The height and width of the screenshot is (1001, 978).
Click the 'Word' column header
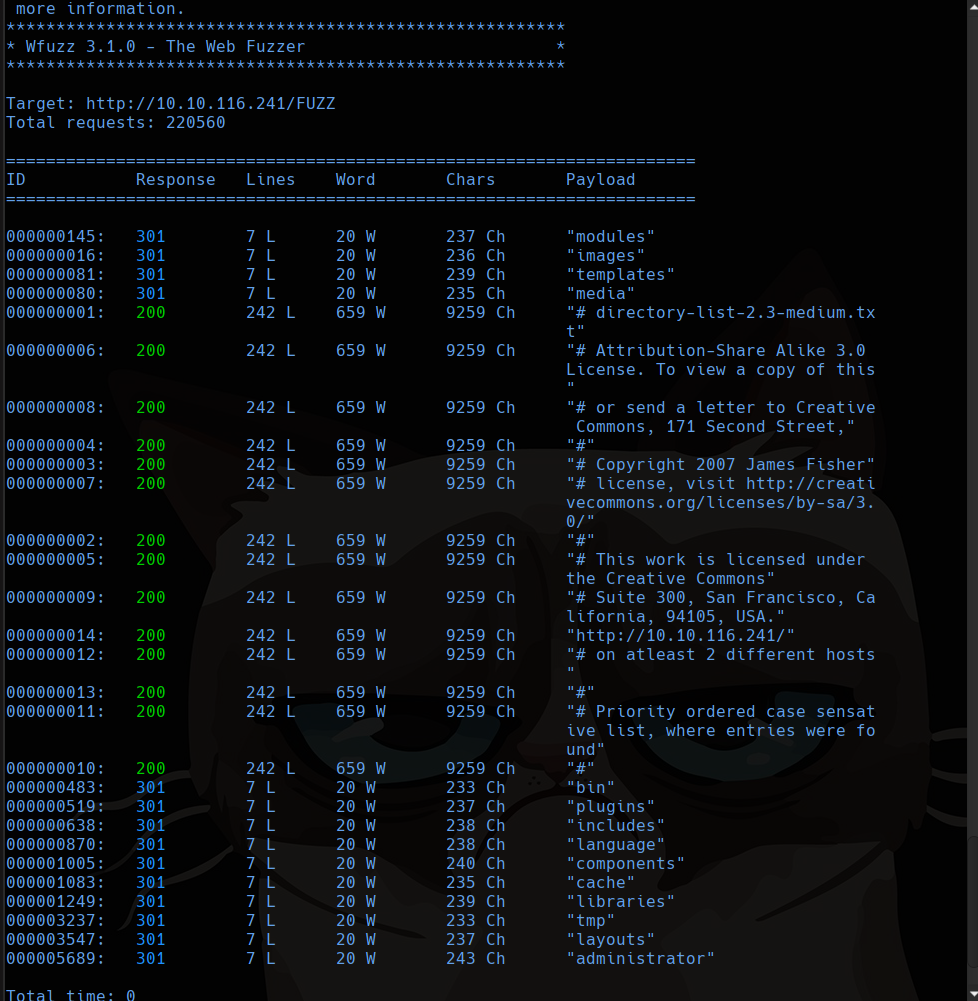pyautogui.click(x=356, y=179)
